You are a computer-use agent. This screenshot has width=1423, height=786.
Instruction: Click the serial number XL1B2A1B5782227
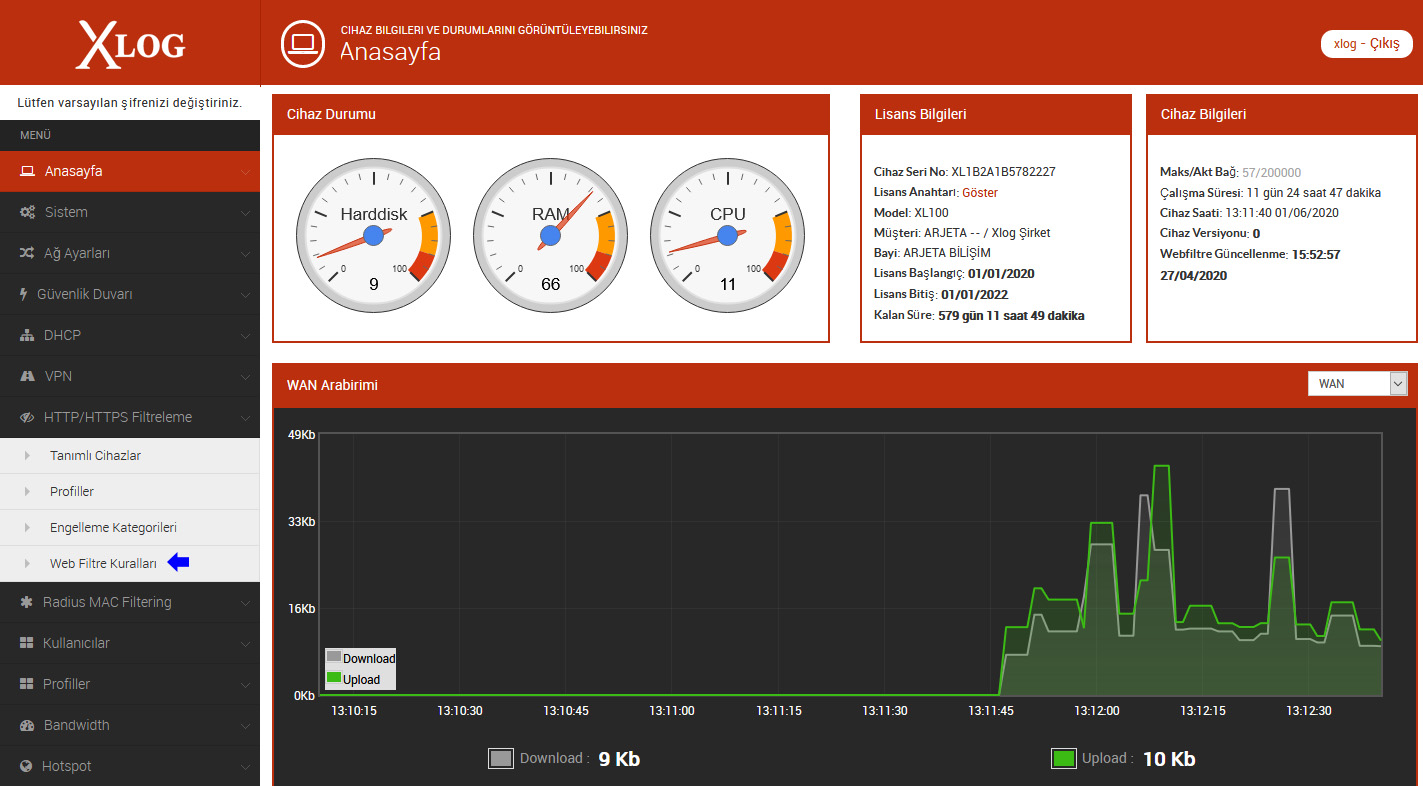1003,172
